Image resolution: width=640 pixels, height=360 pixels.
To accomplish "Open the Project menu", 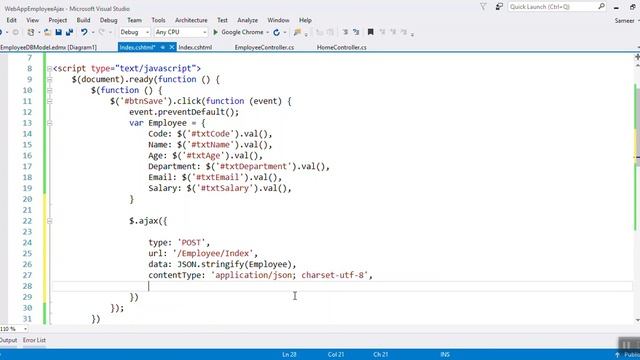I will (58, 20).
